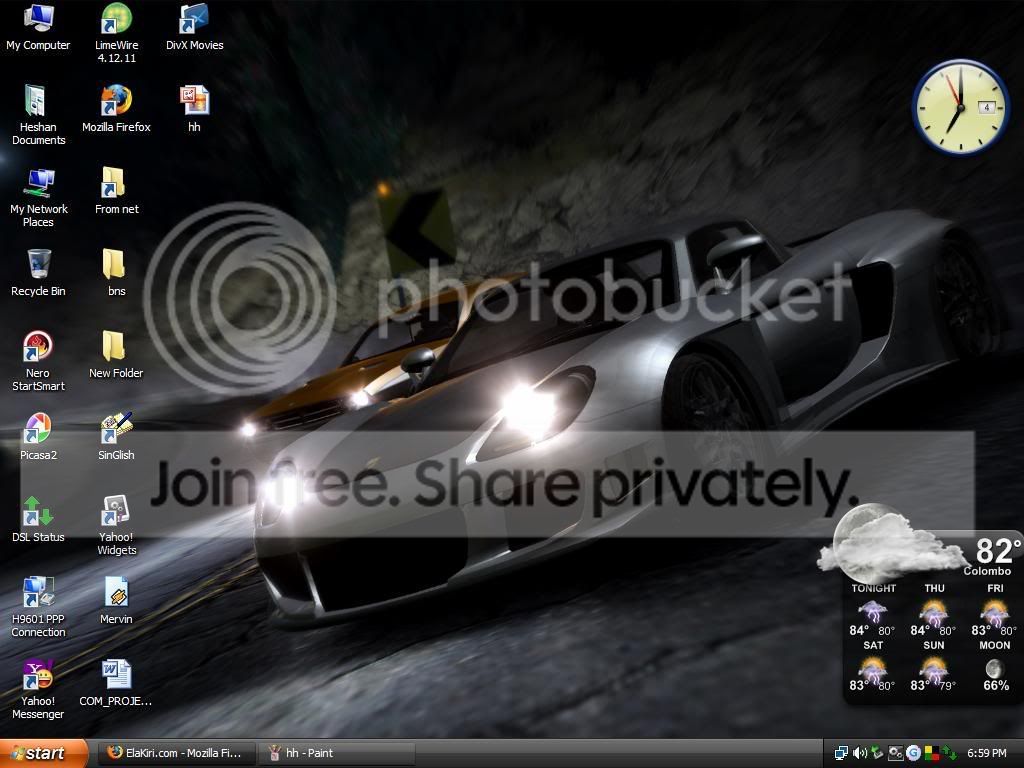Select the From net folder shortcut
This screenshot has width=1024, height=768.
[116, 191]
